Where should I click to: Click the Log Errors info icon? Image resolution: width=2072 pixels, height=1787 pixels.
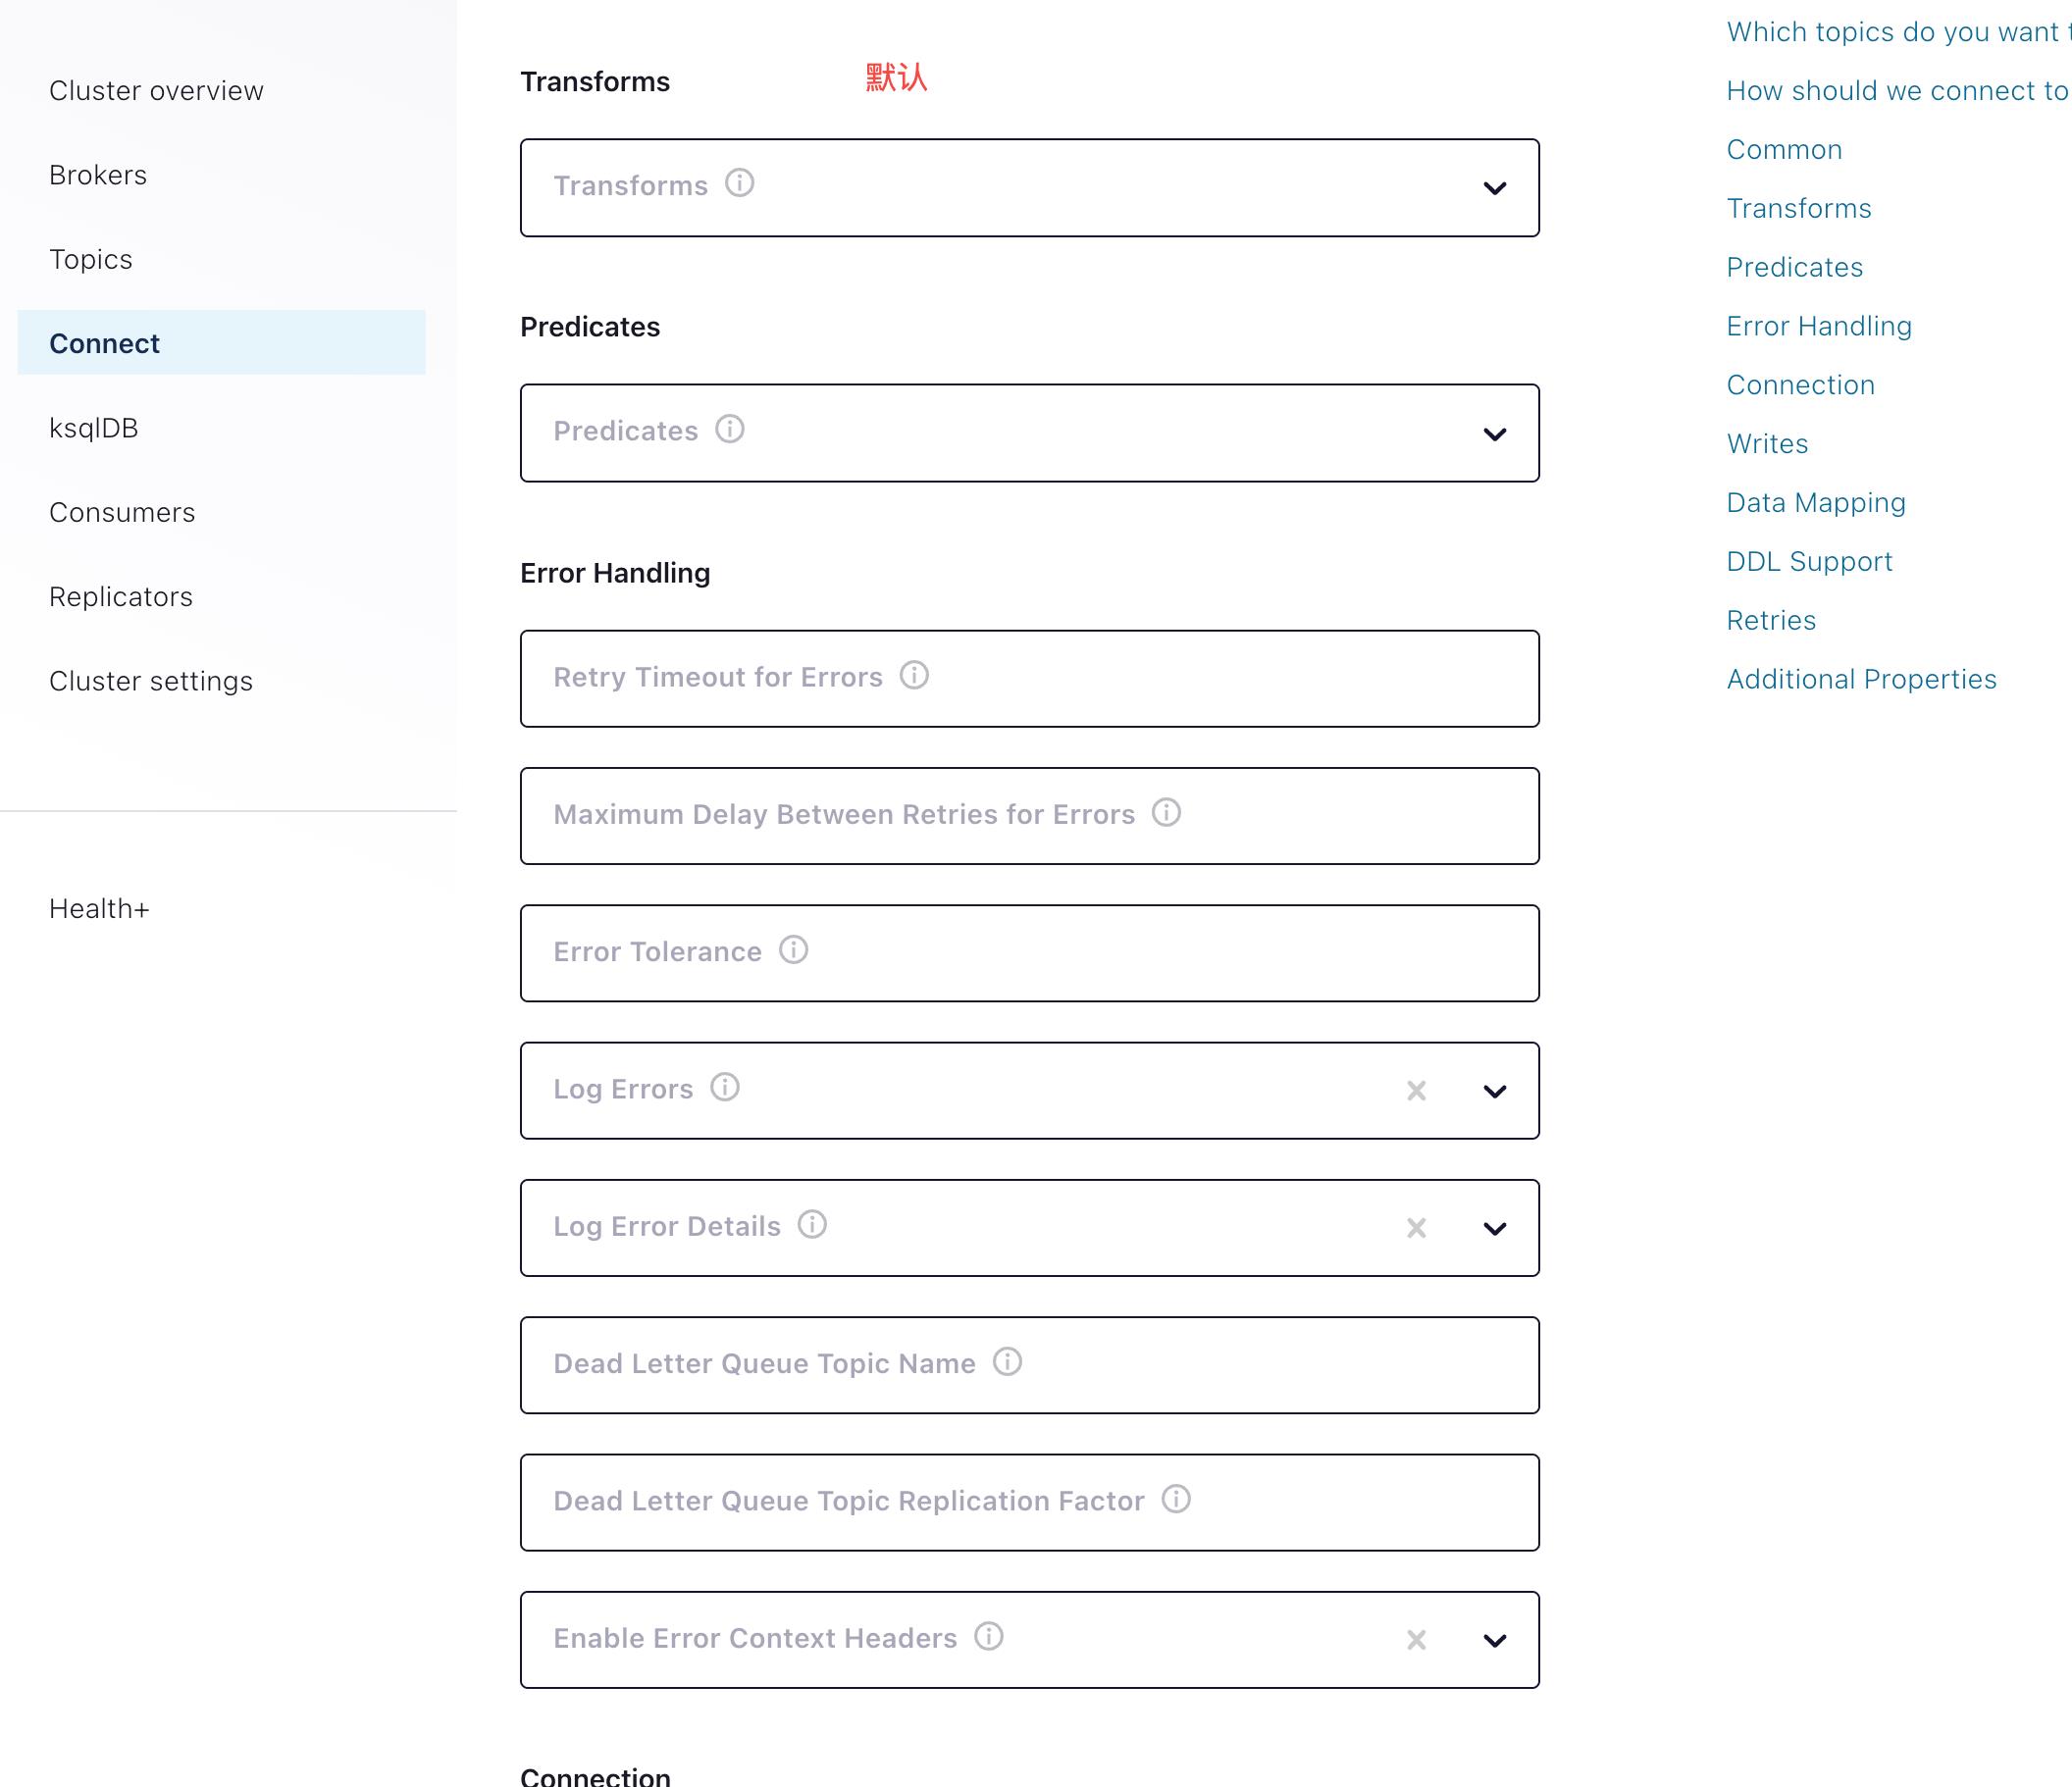(x=724, y=1087)
